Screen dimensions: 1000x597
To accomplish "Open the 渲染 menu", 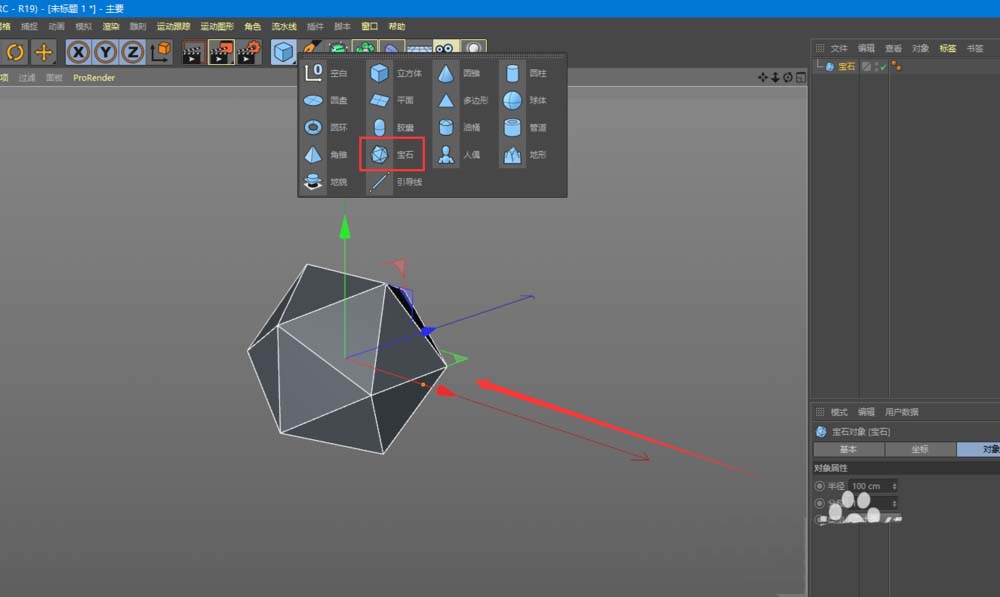I will 111,26.
